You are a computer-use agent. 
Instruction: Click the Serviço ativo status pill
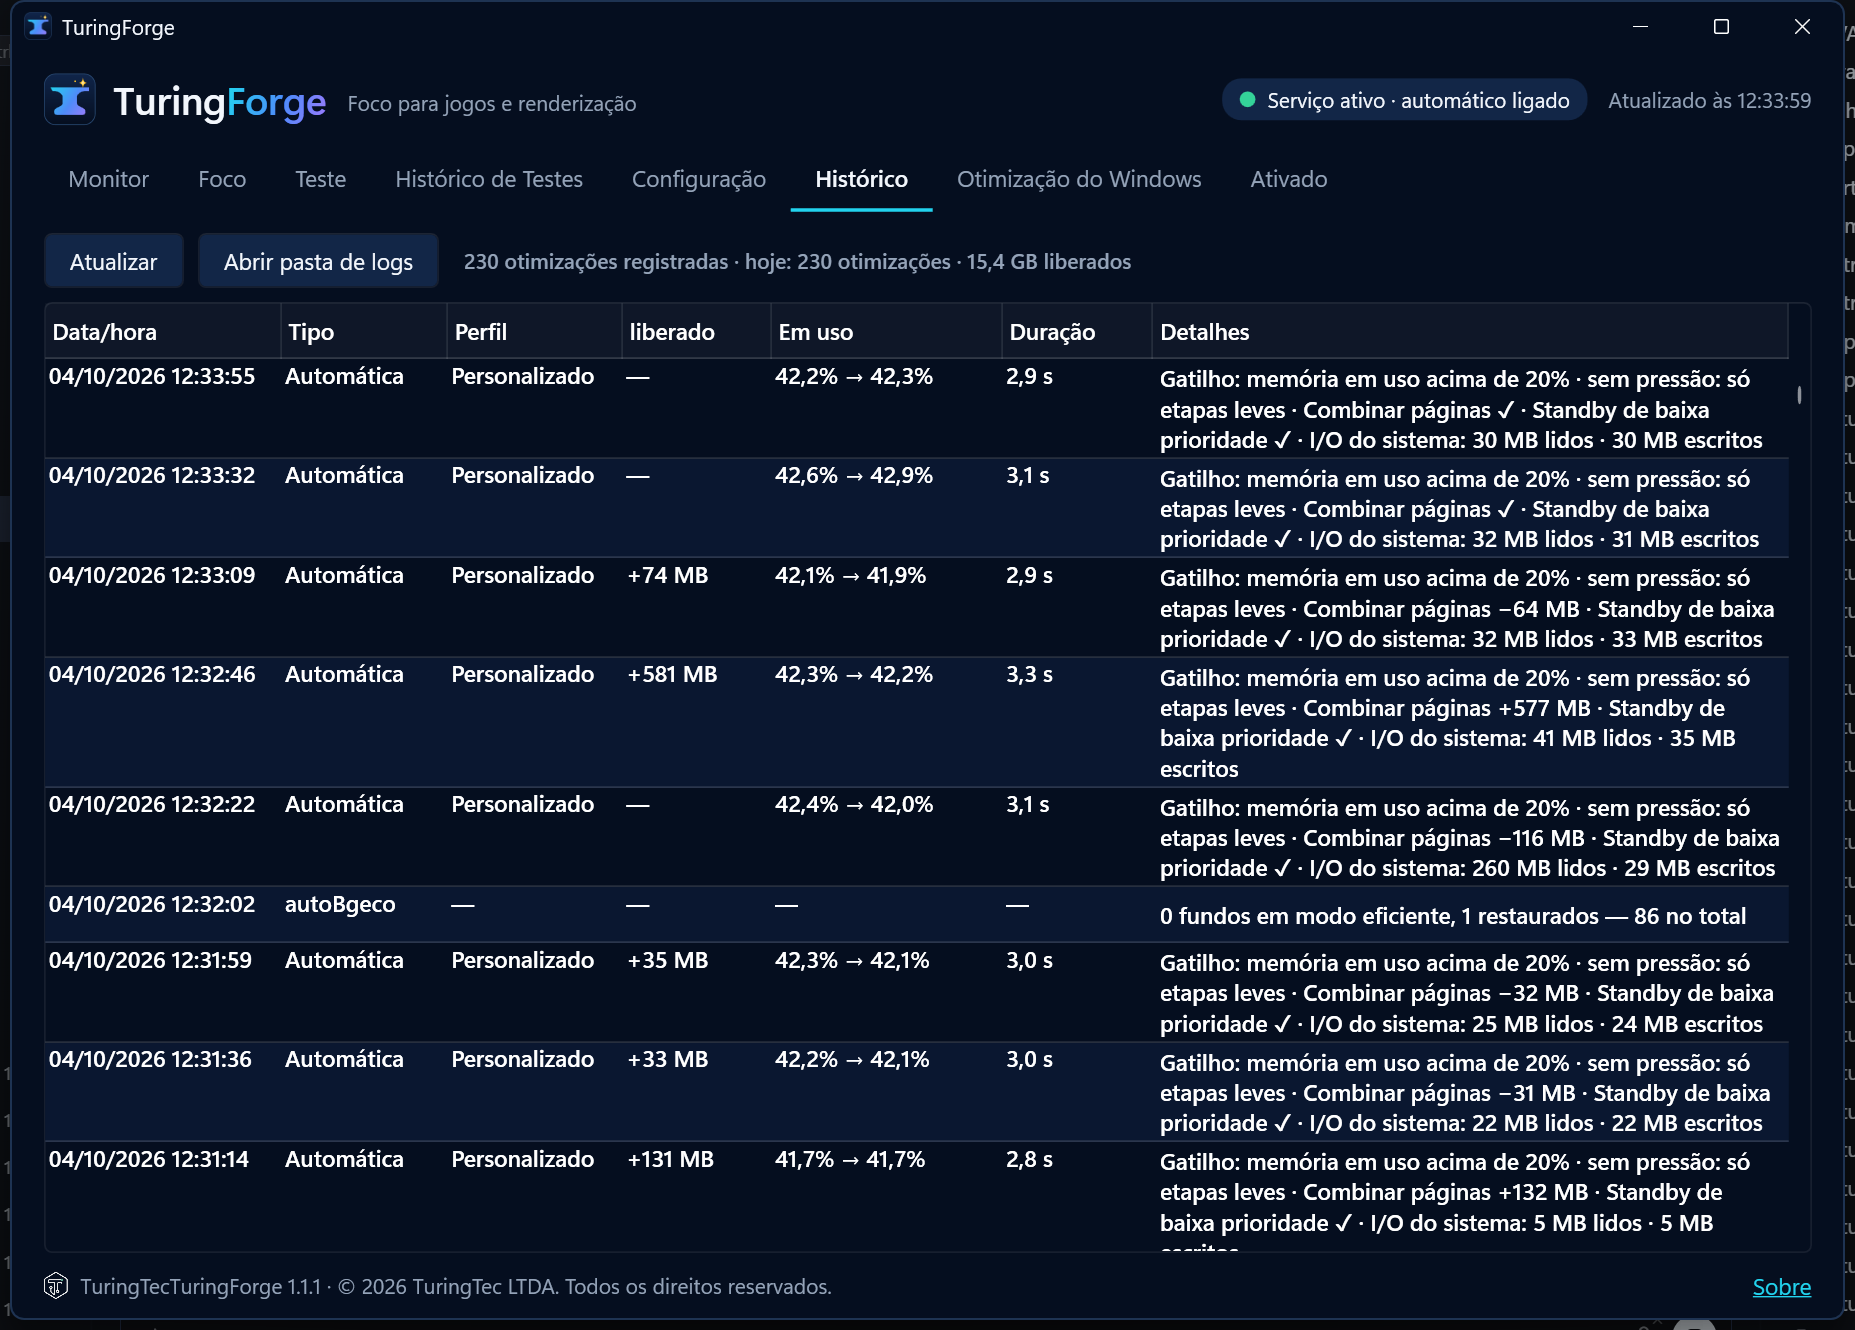tap(1404, 100)
